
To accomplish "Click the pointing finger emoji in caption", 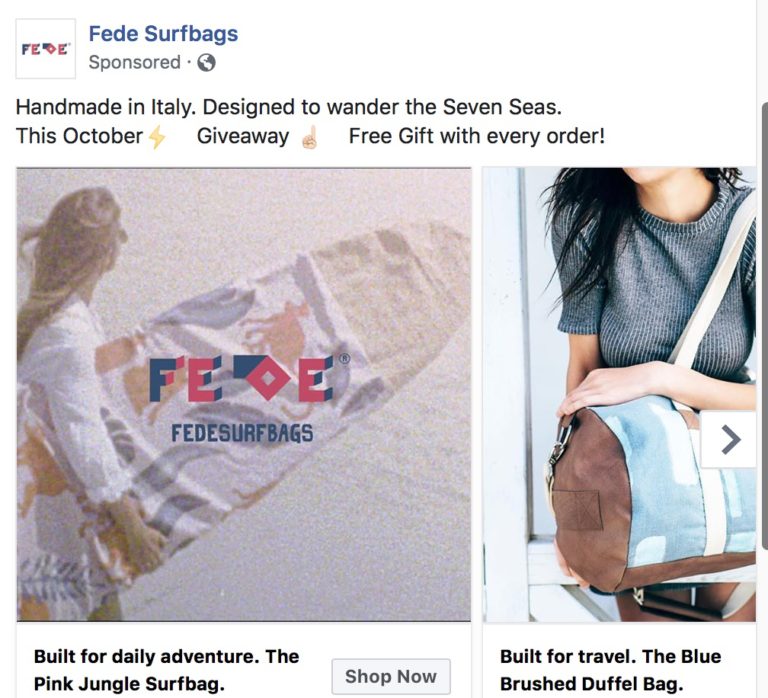I will point(310,137).
